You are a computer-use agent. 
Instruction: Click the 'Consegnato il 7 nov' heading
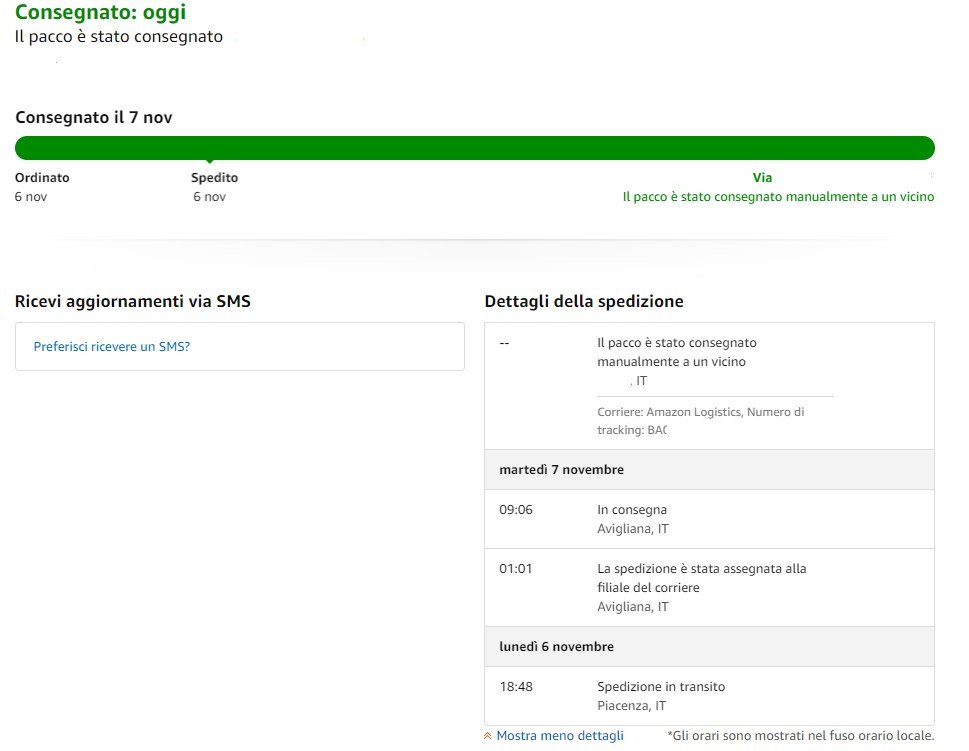[93, 117]
